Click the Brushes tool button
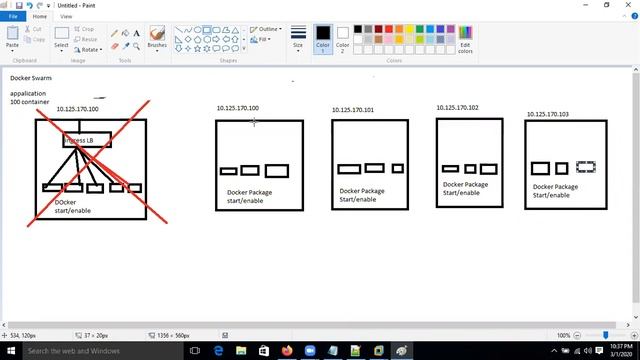Screen dimensions: 640x360 click(157, 37)
